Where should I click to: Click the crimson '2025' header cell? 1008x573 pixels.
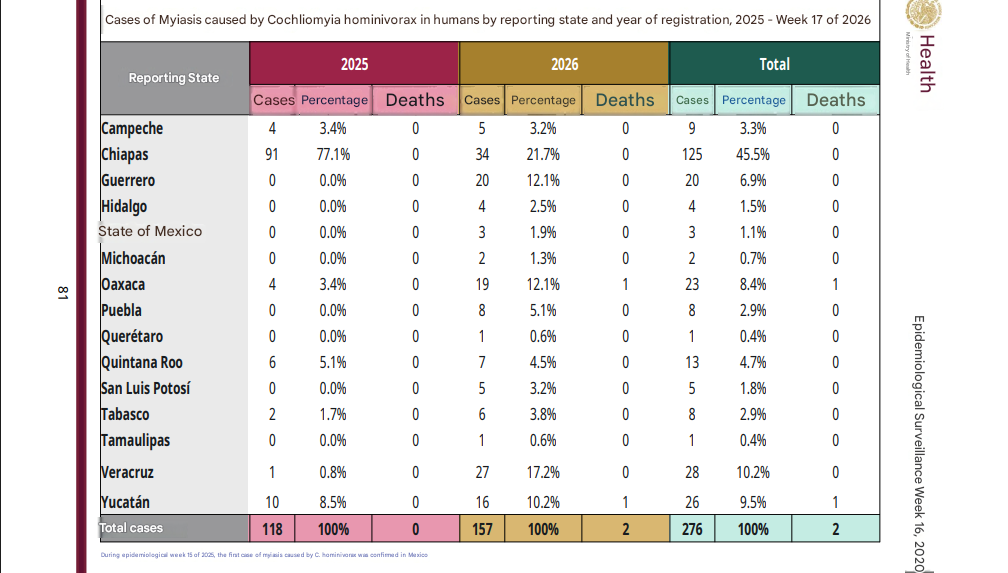point(354,64)
